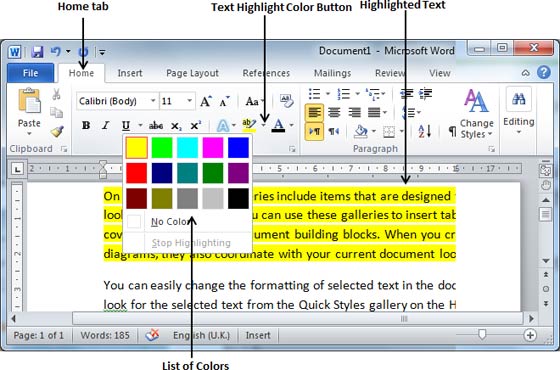Click the Zoom In plus icon

(x=530, y=335)
